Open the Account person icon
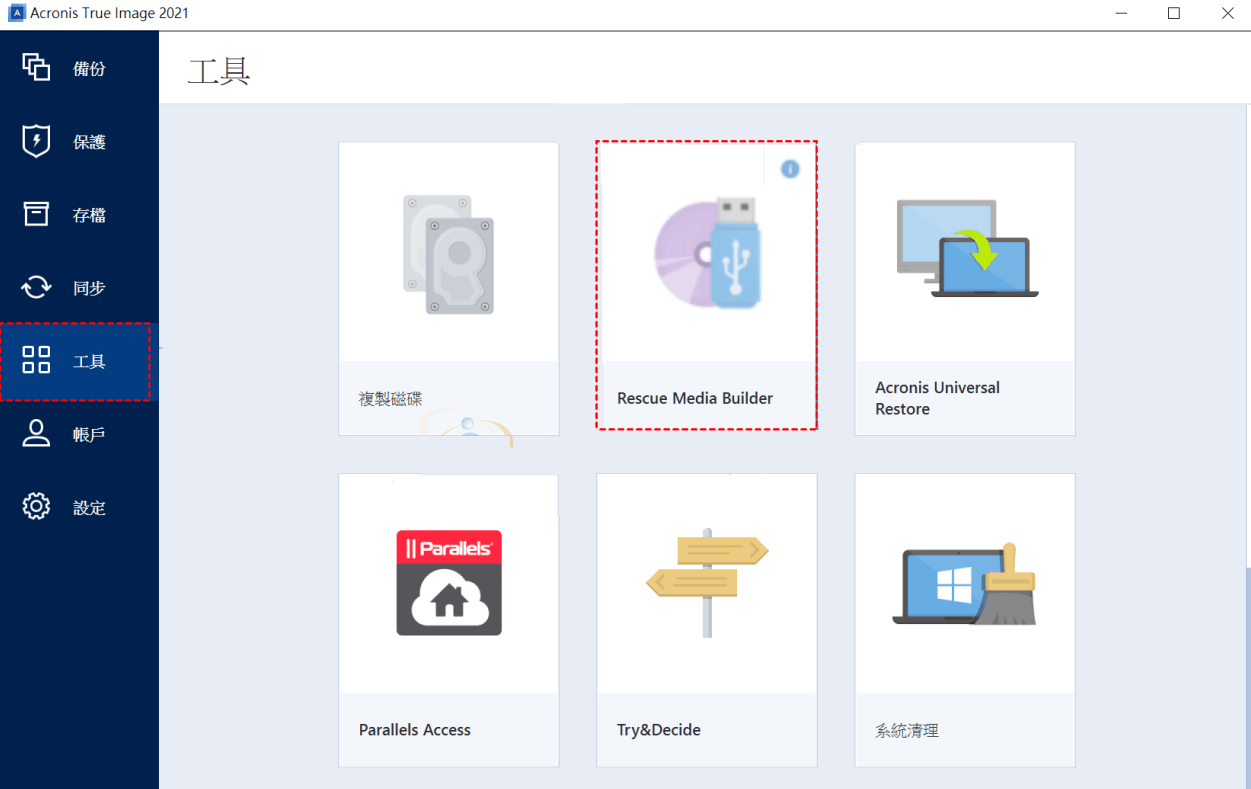Viewport: 1251px width, 789px height. tap(36, 434)
